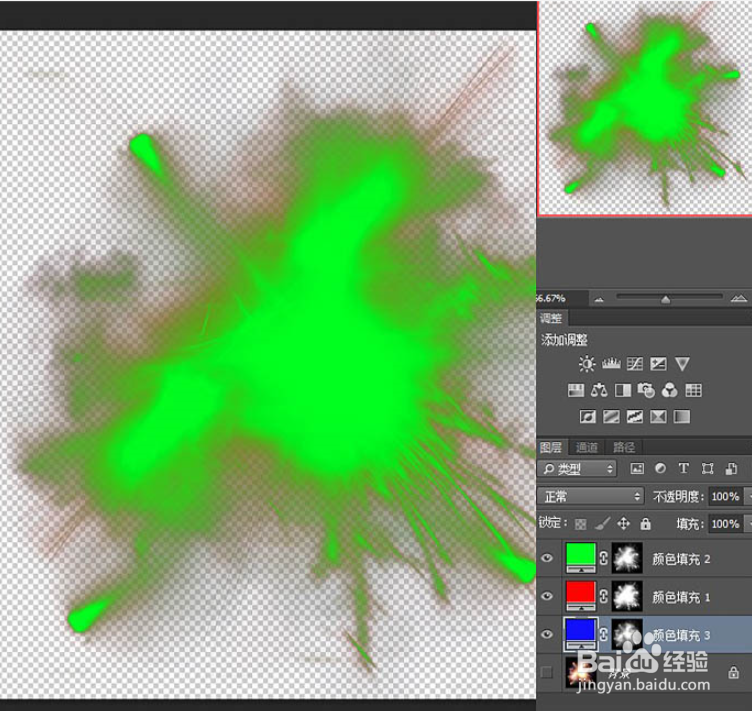The width and height of the screenshot is (752, 711).
Task: Zoom in with large mountains icon
Action: 739,298
